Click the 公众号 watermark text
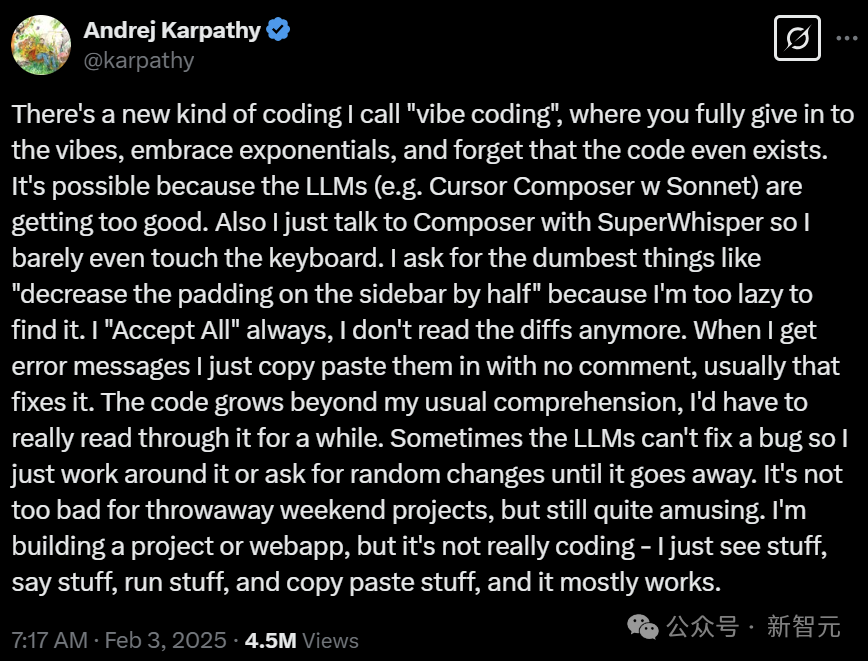Screen dimensions: 868x661 [702, 627]
